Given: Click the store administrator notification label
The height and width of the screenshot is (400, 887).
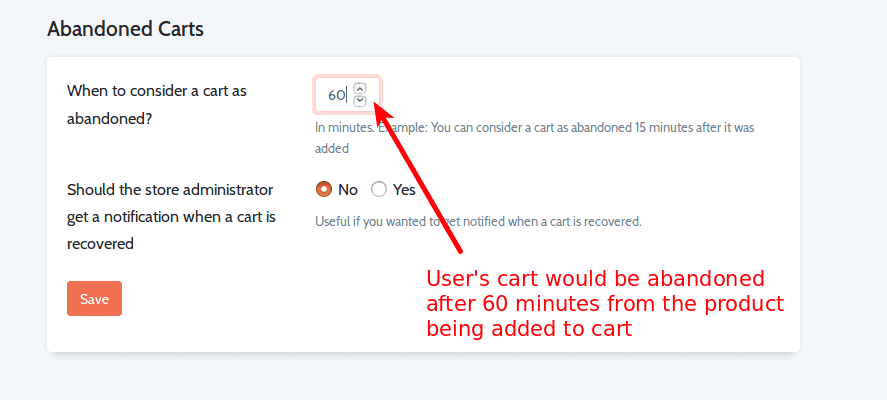Looking at the screenshot, I should pos(171,217).
